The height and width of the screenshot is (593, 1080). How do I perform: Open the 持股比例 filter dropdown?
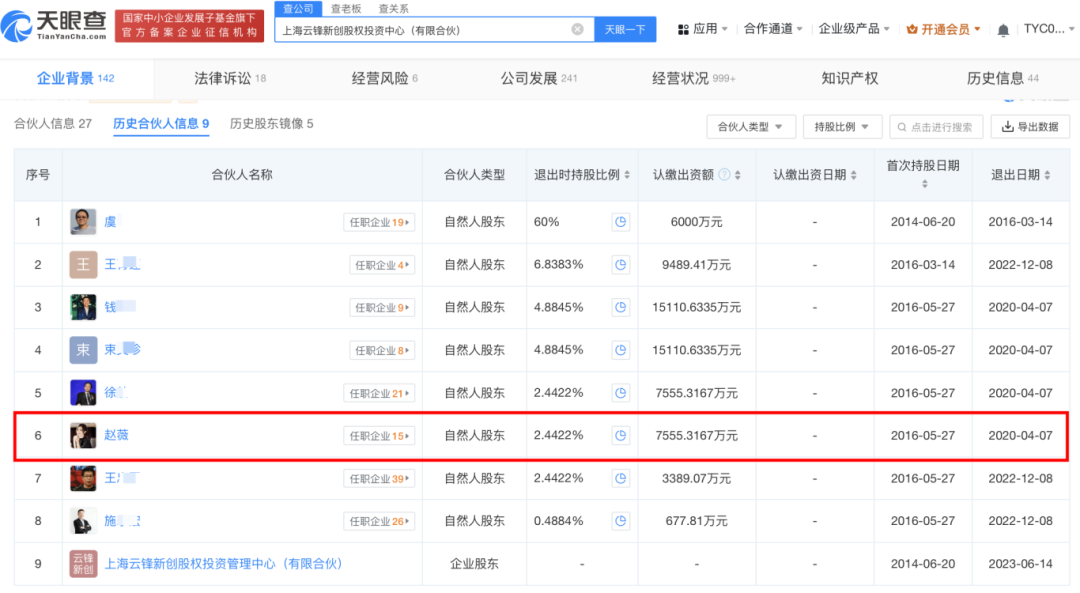click(842, 127)
